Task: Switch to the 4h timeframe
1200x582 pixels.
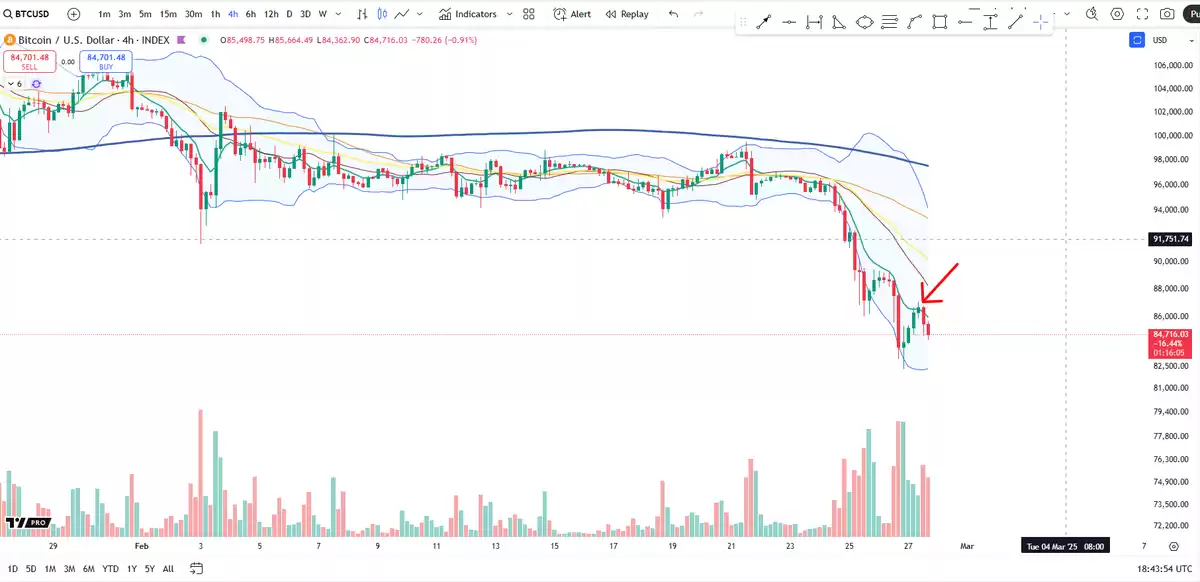Action: tap(233, 14)
